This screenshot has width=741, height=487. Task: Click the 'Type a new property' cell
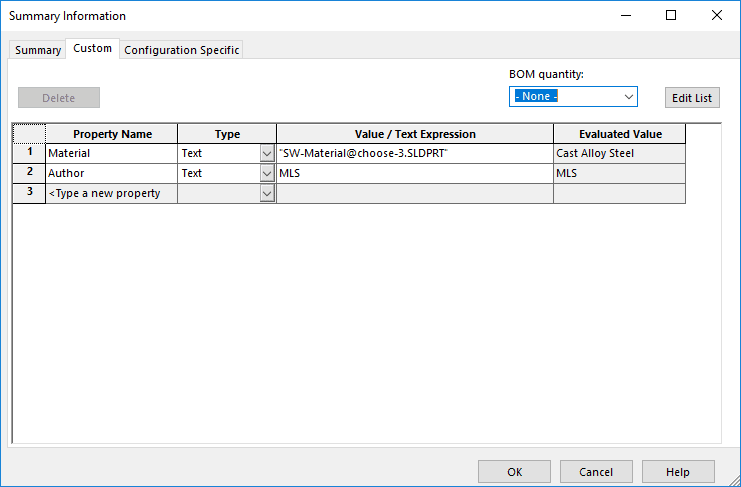point(112,193)
